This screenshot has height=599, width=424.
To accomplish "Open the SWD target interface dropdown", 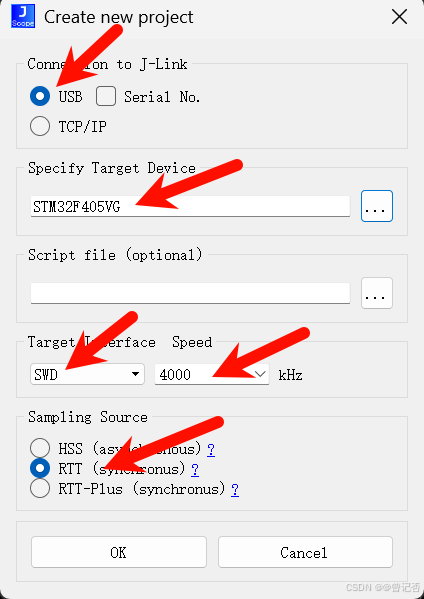I will click(87, 374).
